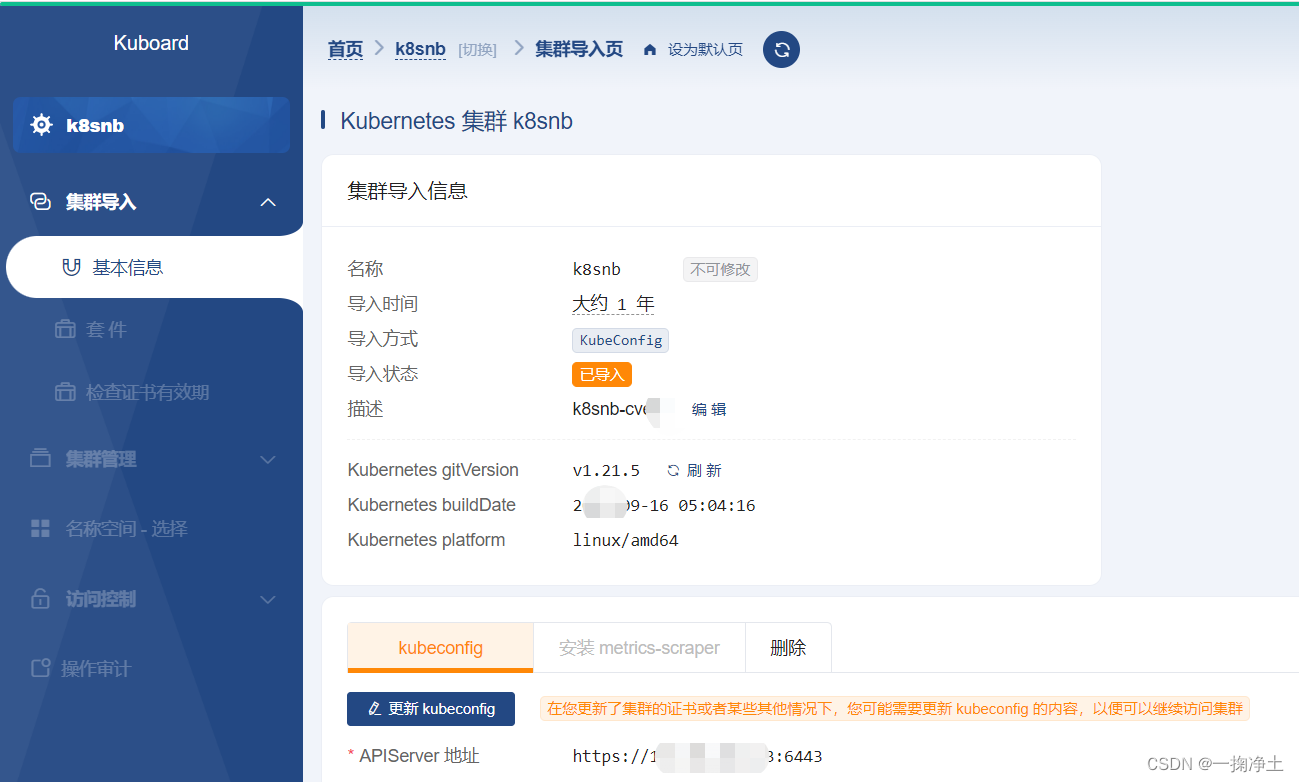This screenshot has height=782, width=1299.
Task: Click the icon beside 操作审计
Action: click(x=40, y=668)
